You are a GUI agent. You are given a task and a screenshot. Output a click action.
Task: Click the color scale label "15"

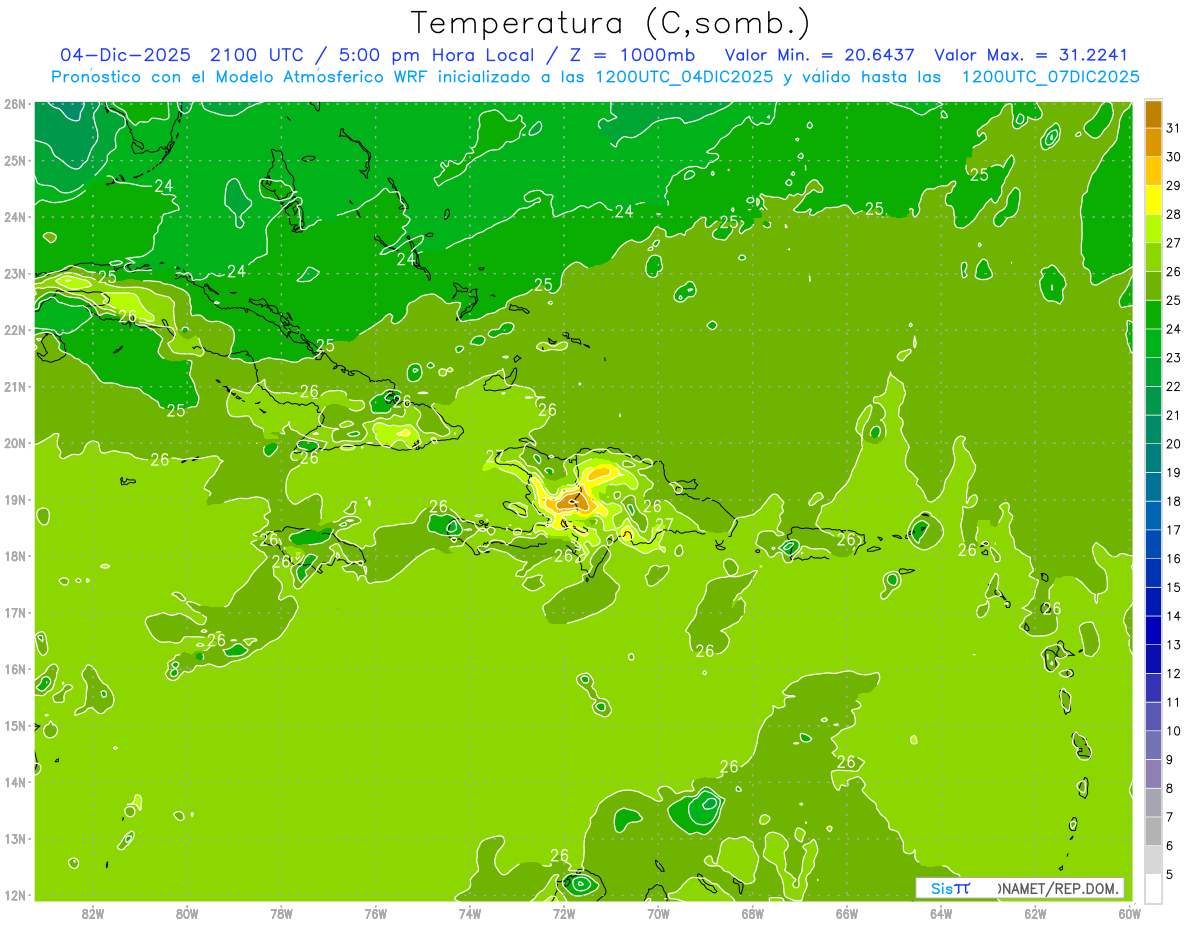(x=1173, y=587)
